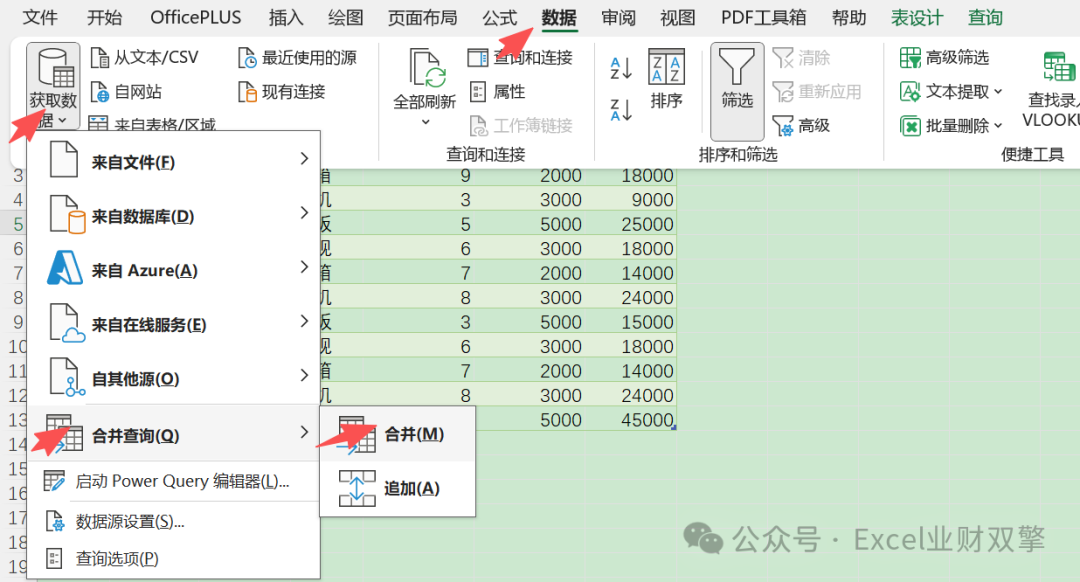This screenshot has height=582, width=1080.
Task: Switch to the 查询 tab
Action: coord(986,17)
